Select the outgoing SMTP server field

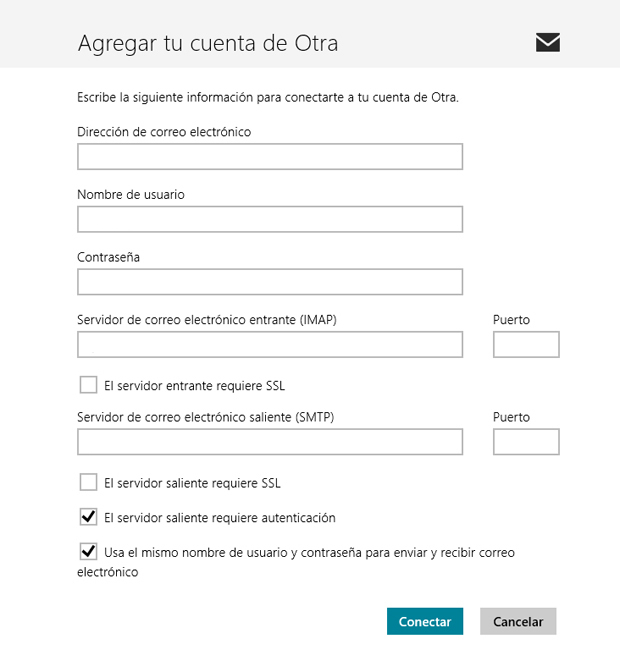[x=270, y=442]
